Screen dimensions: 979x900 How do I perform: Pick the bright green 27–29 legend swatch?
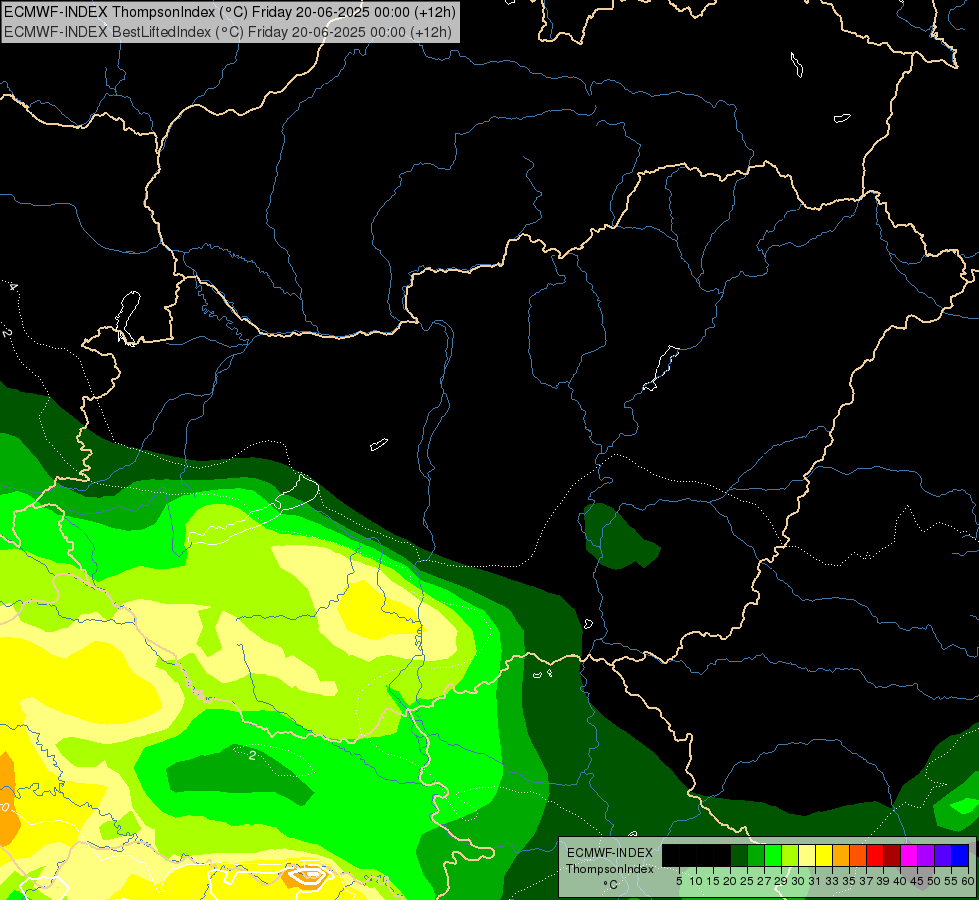[x=773, y=855]
